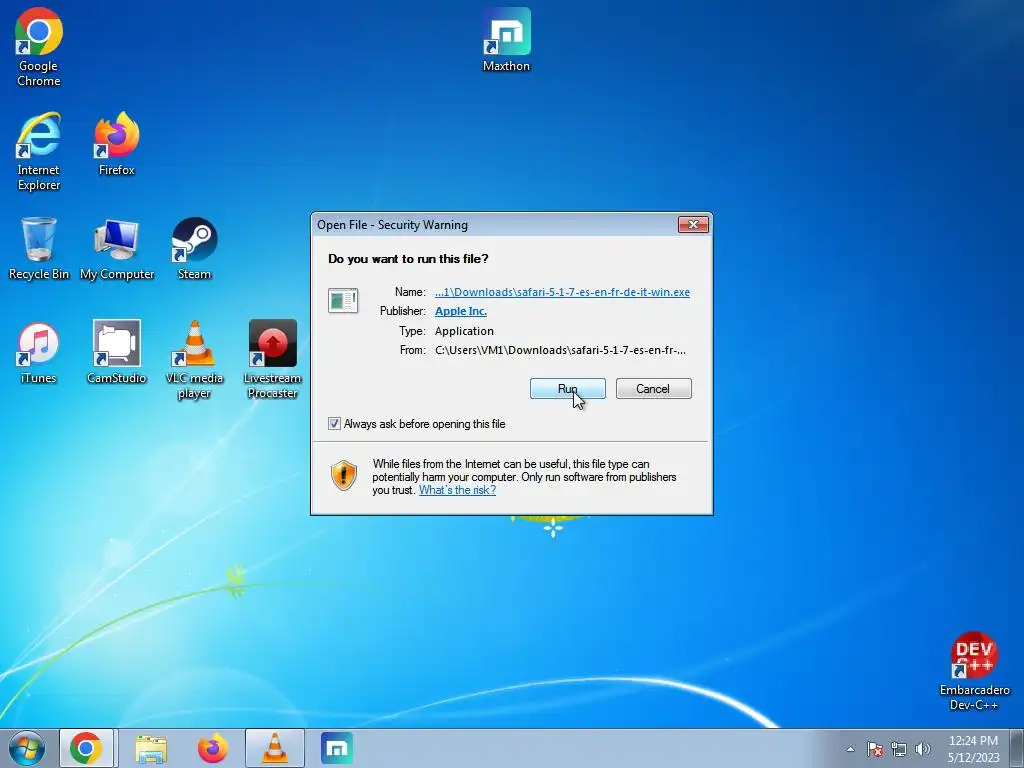1024x768 pixels.
Task: Select Embarcadero Dev-C++ desktop icon
Action: [974, 671]
